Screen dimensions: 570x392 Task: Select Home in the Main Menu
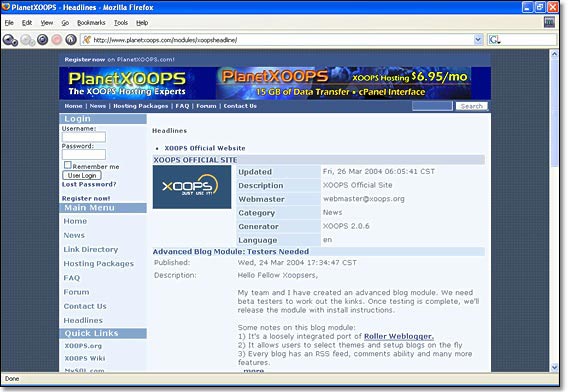tap(75, 221)
